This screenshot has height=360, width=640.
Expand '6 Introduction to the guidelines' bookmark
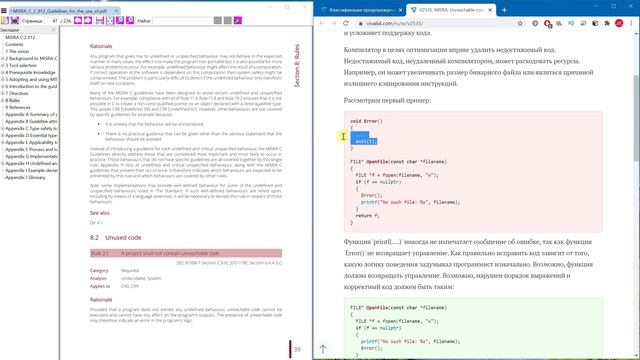2,86
